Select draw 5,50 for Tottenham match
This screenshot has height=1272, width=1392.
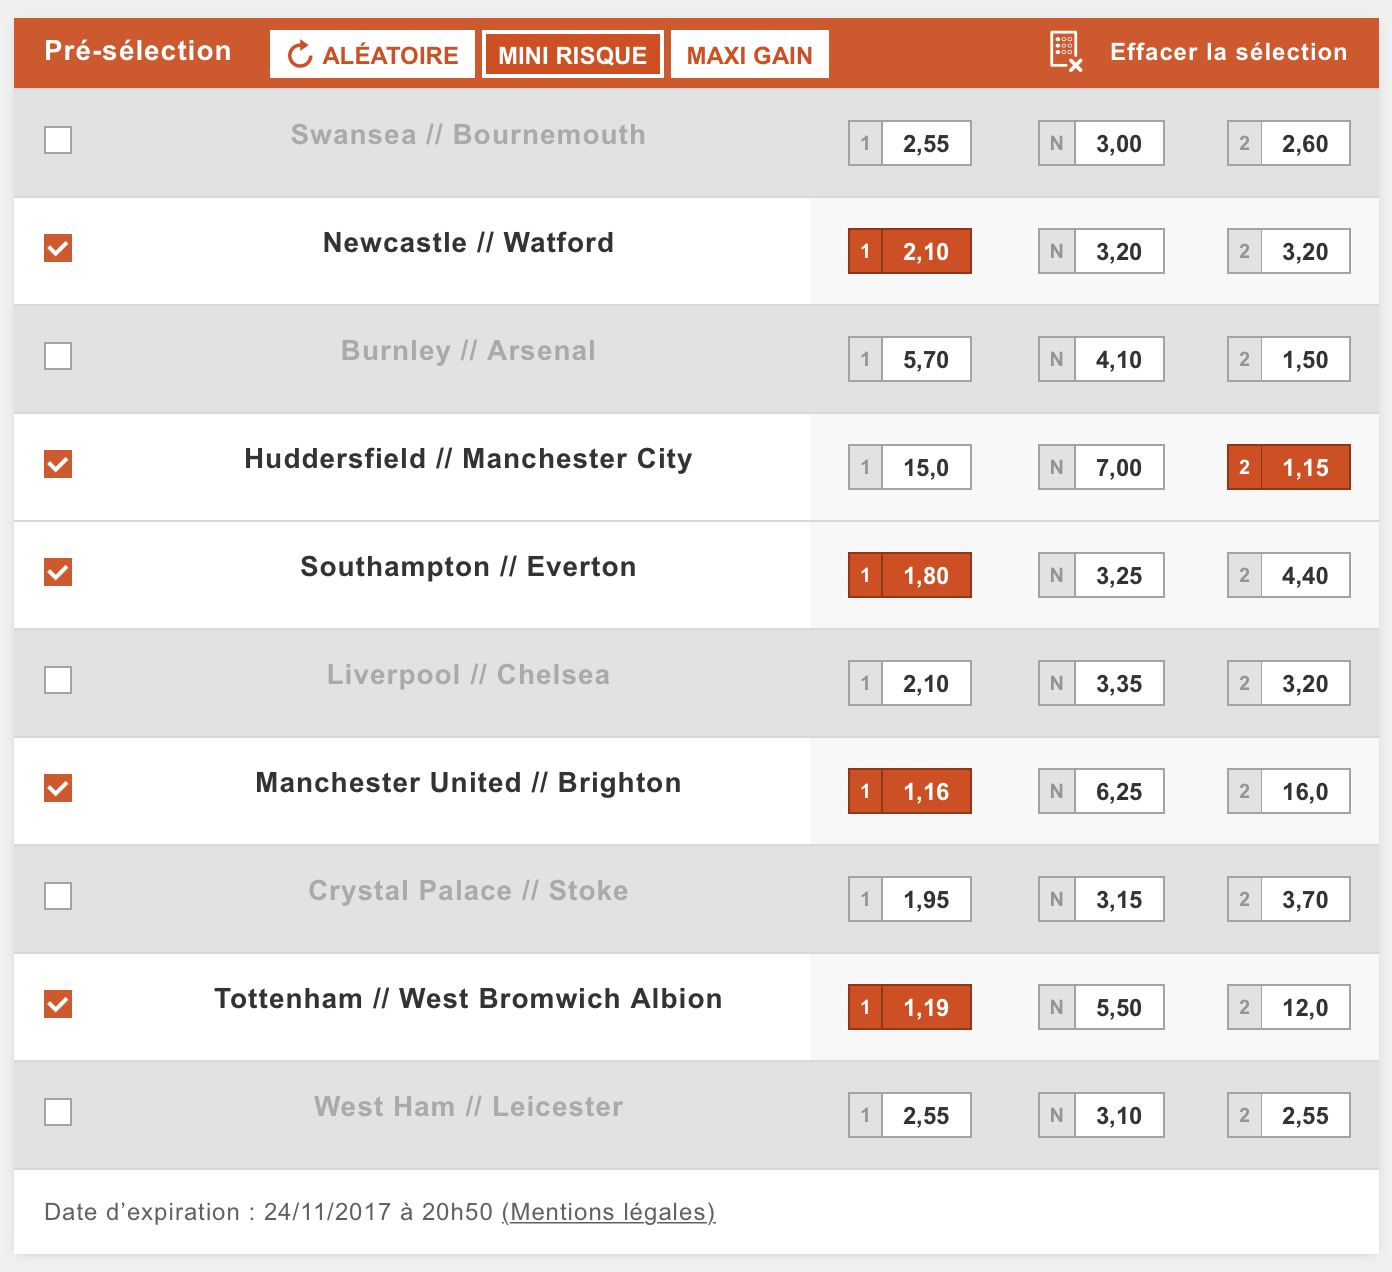tap(1101, 1008)
